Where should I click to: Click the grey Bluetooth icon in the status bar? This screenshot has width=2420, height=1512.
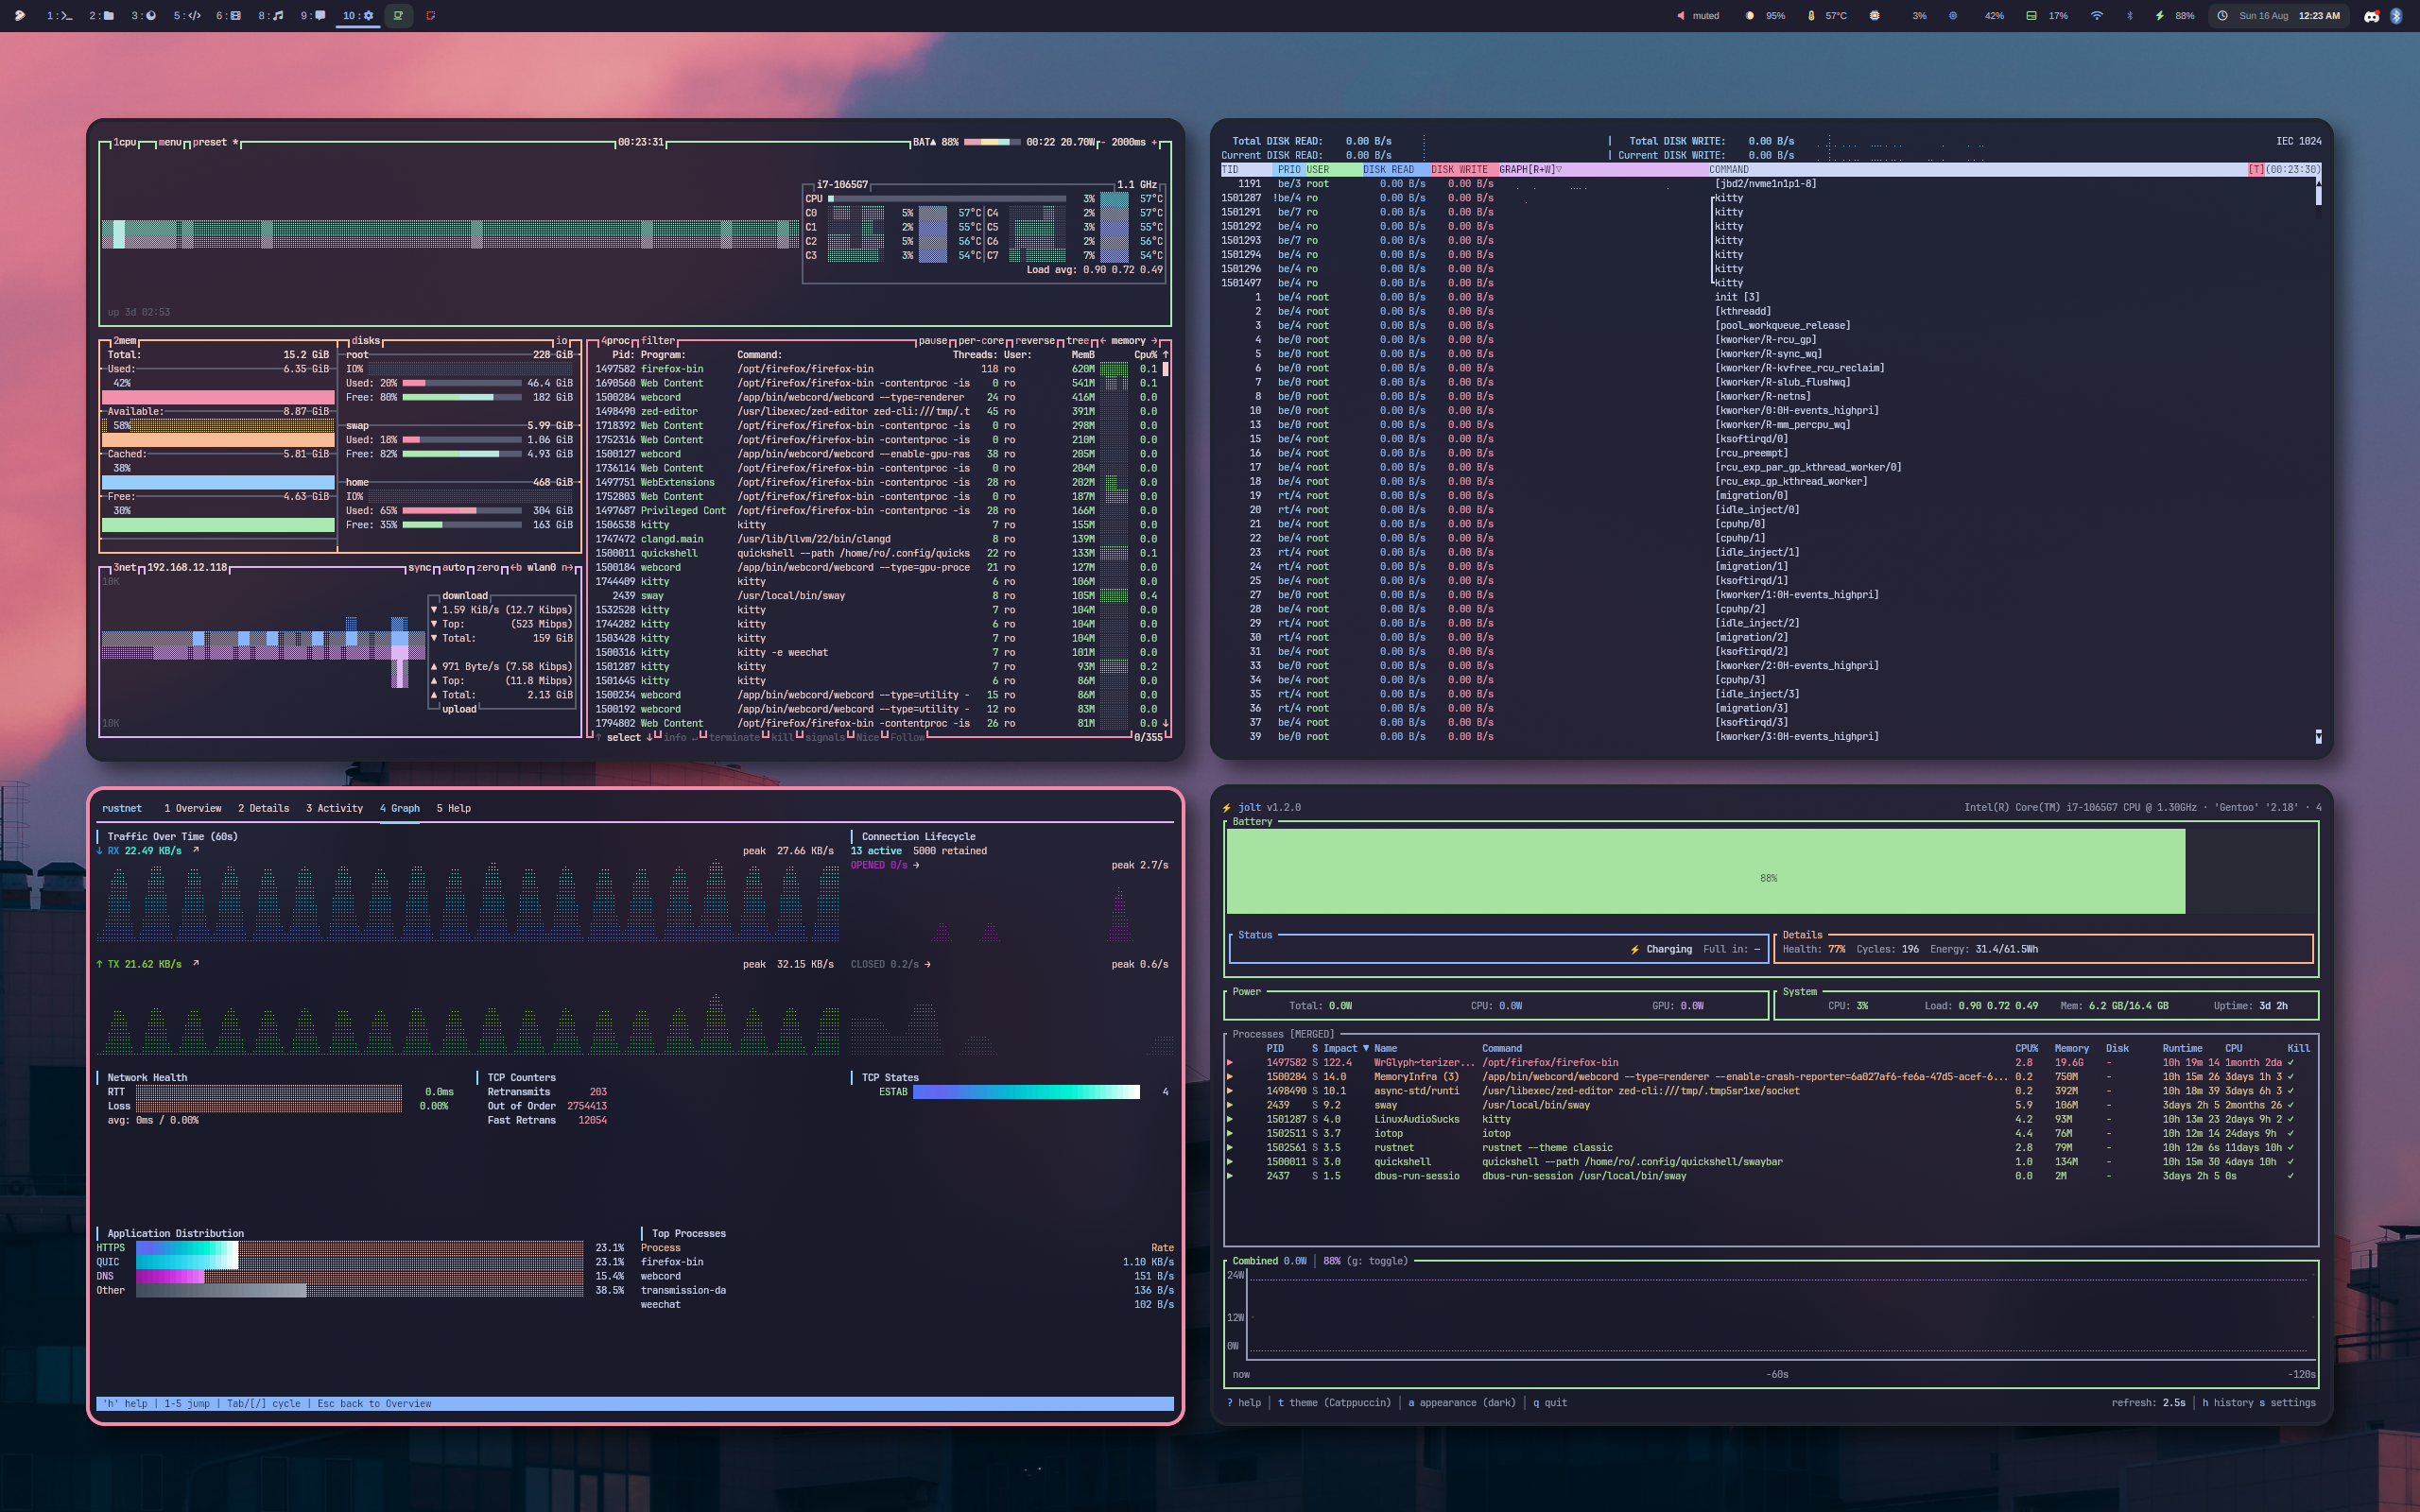[2129, 16]
